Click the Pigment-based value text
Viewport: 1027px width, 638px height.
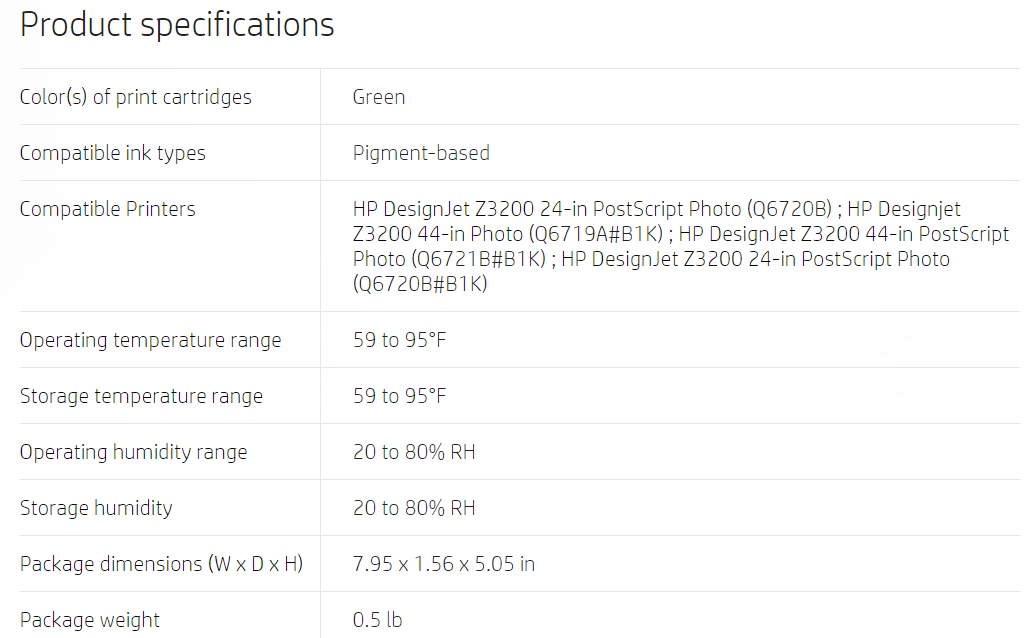pyautogui.click(x=421, y=153)
